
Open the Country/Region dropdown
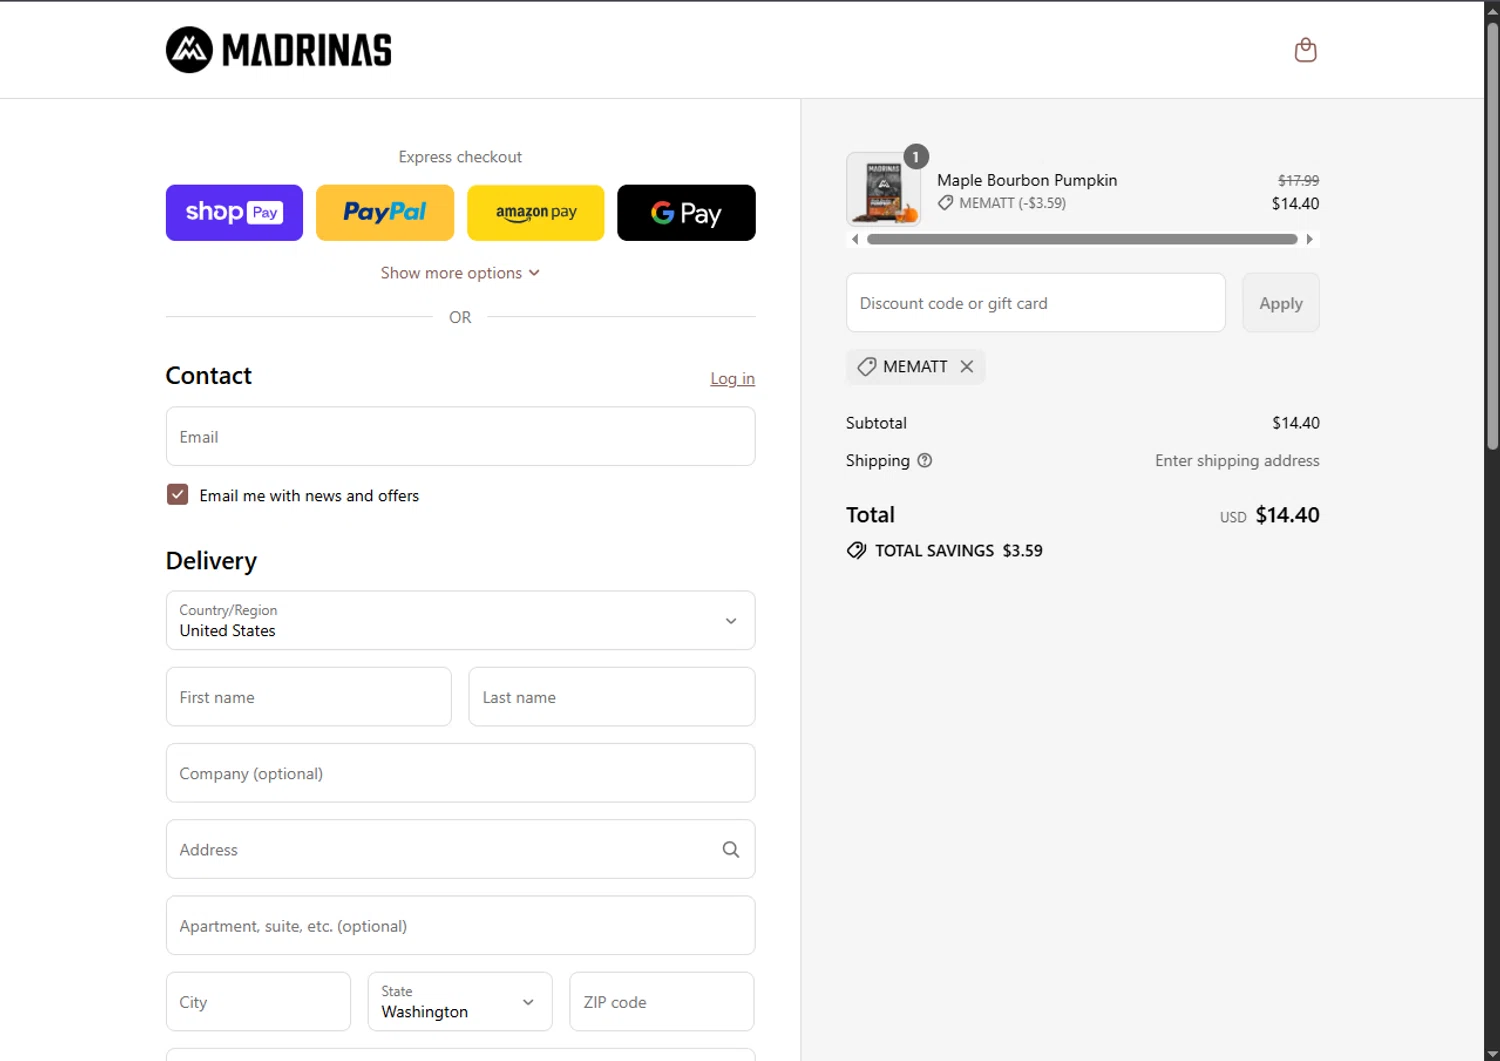click(460, 620)
